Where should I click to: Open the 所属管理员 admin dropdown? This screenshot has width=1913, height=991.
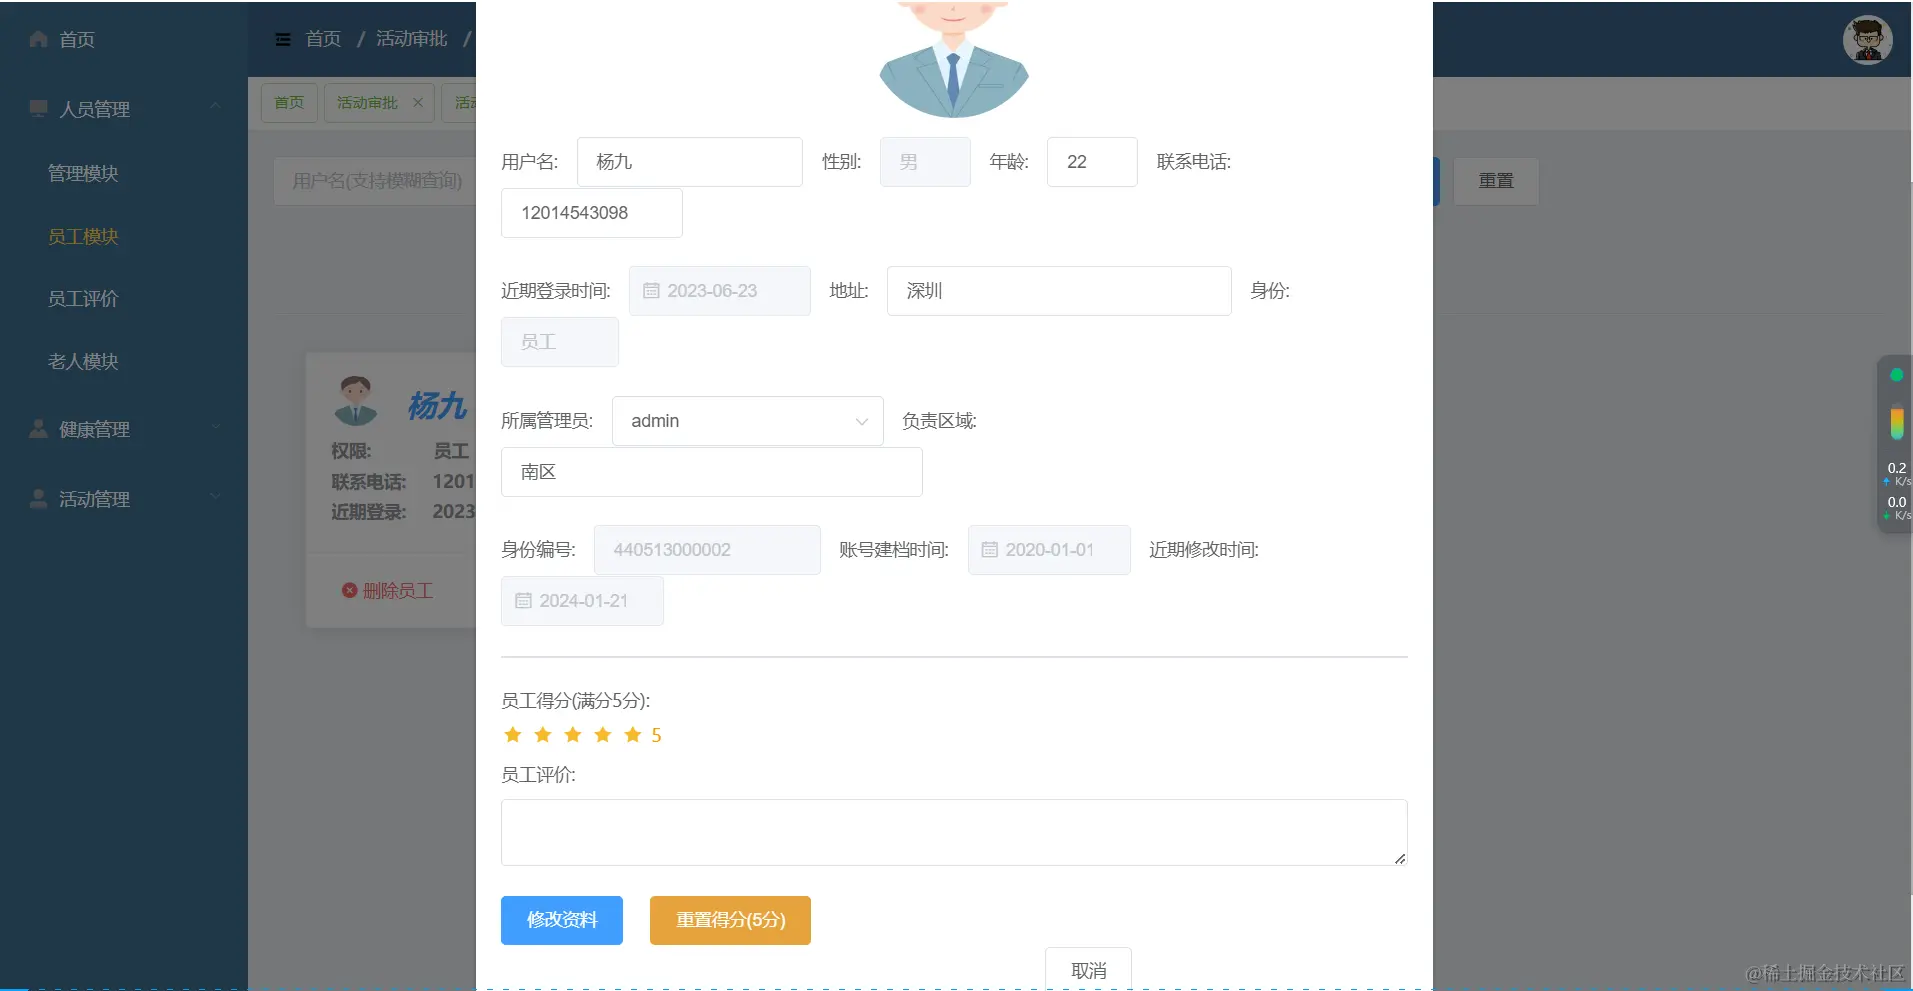coord(747,421)
